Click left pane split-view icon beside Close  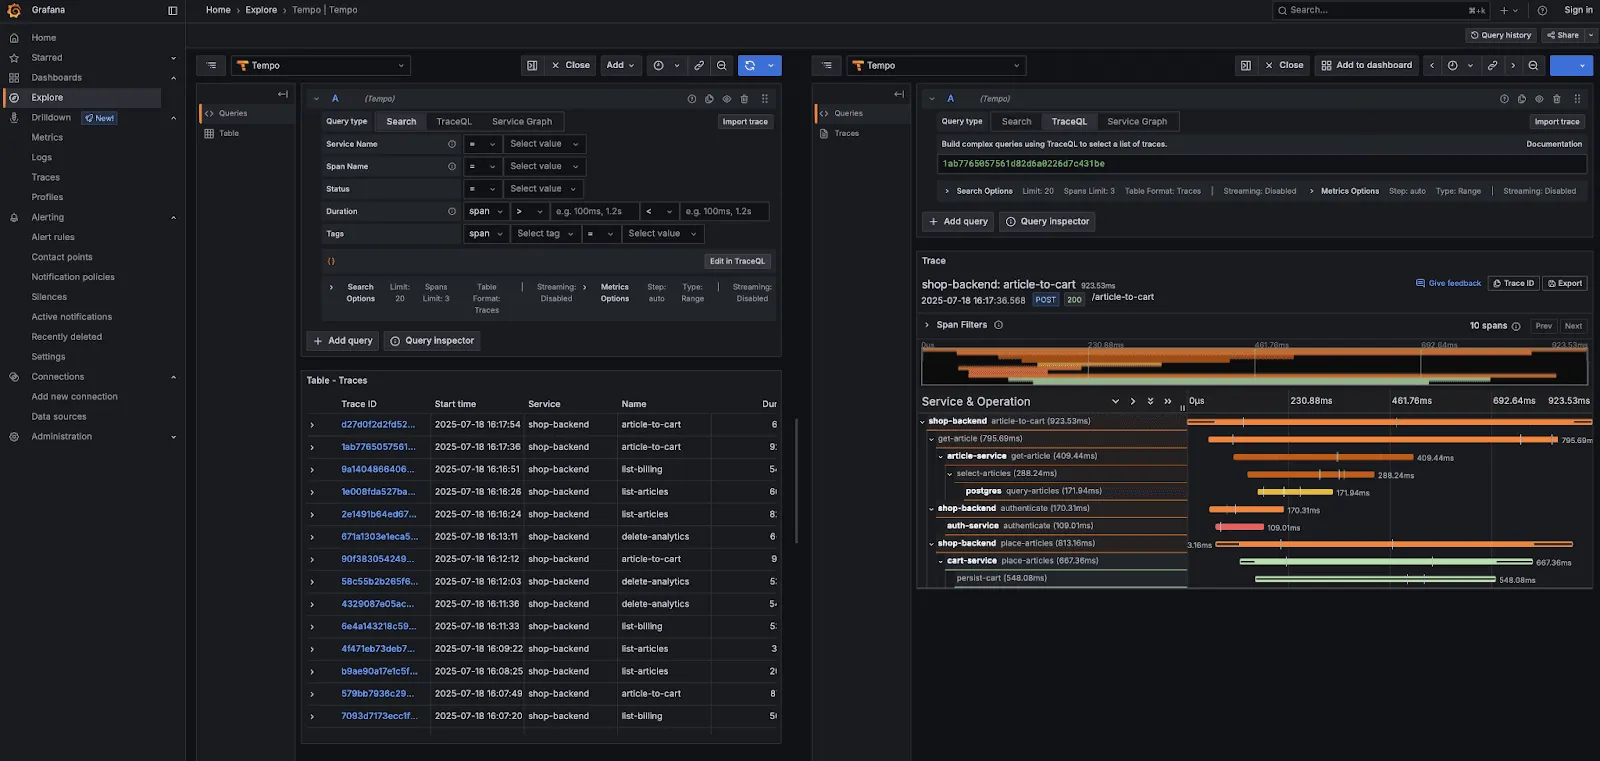click(532, 66)
